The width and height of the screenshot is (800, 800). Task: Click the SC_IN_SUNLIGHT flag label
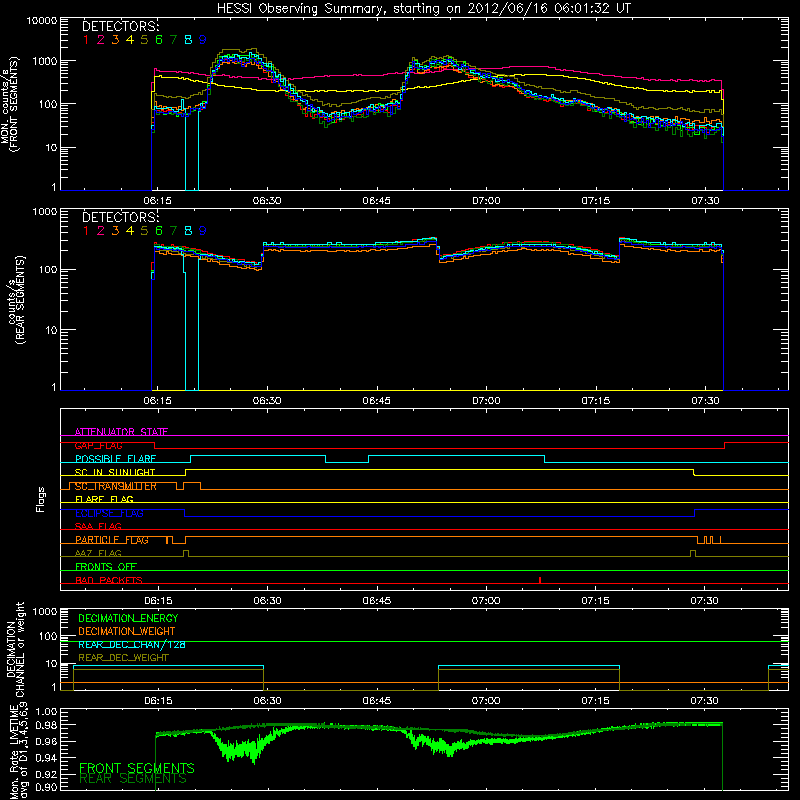tap(115, 472)
